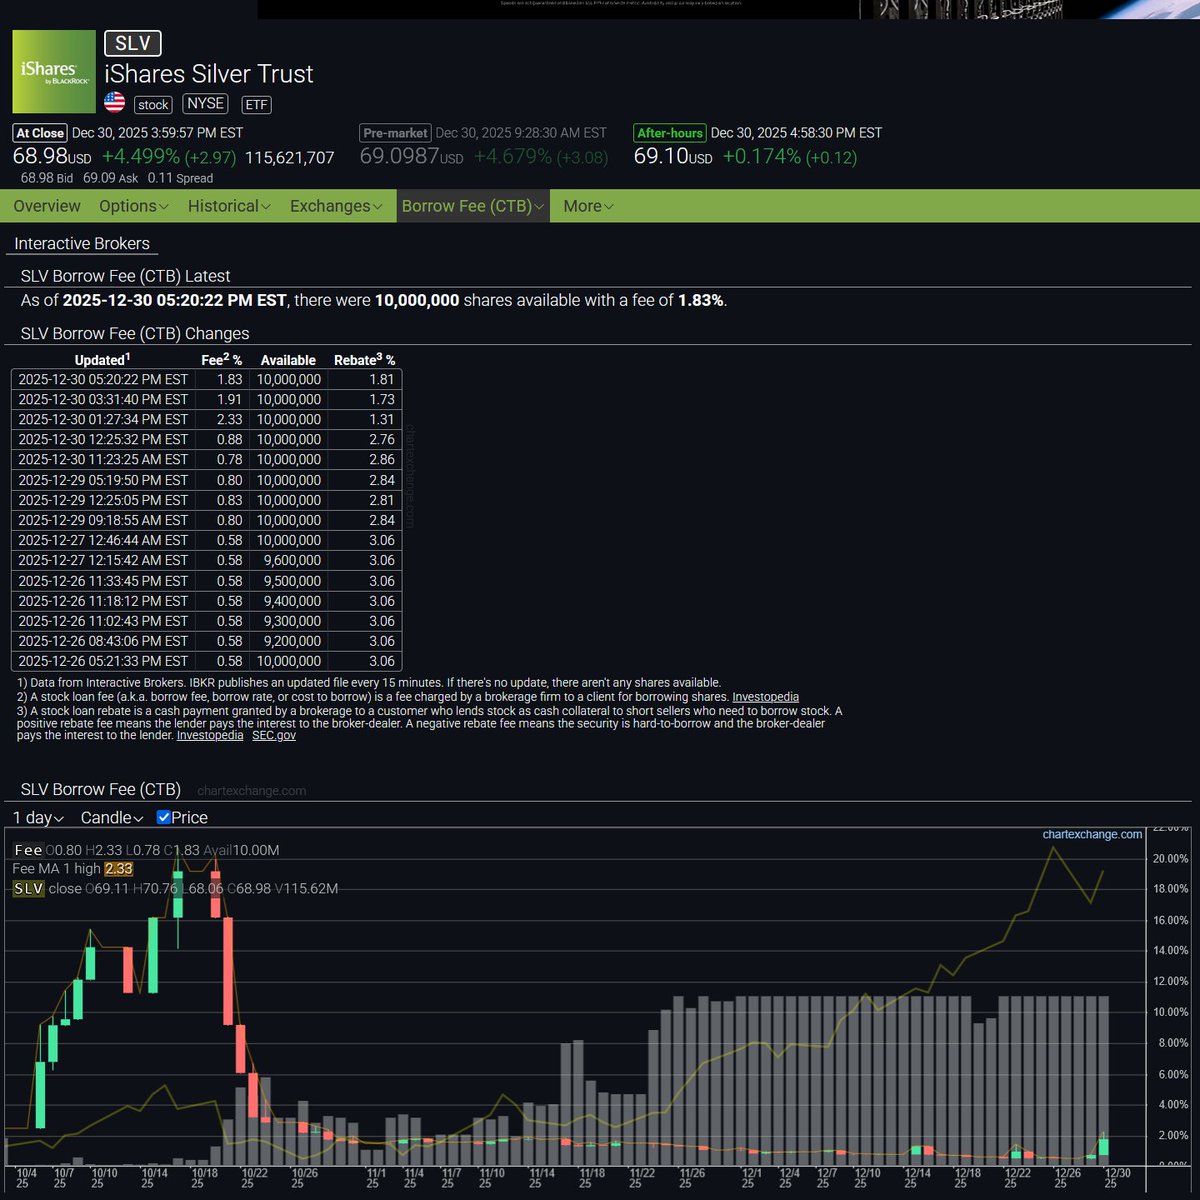1200x1200 pixels.
Task: Click the At Close label
Action: [x=40, y=133]
